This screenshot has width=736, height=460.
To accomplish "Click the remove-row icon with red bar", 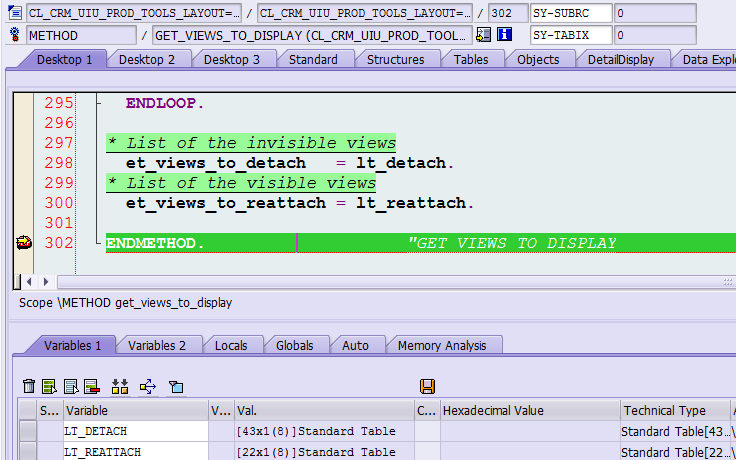I will [x=92, y=386].
